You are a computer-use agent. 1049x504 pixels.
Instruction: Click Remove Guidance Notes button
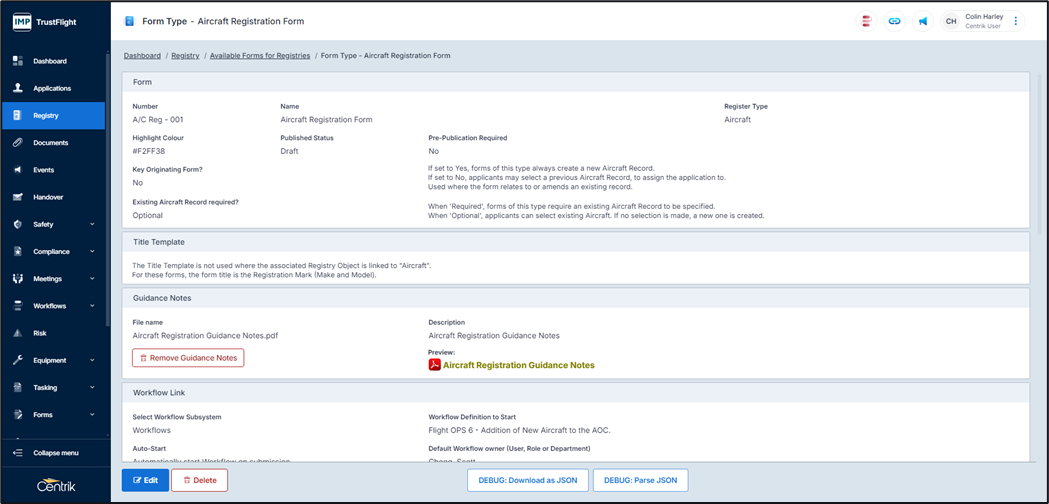coord(188,357)
